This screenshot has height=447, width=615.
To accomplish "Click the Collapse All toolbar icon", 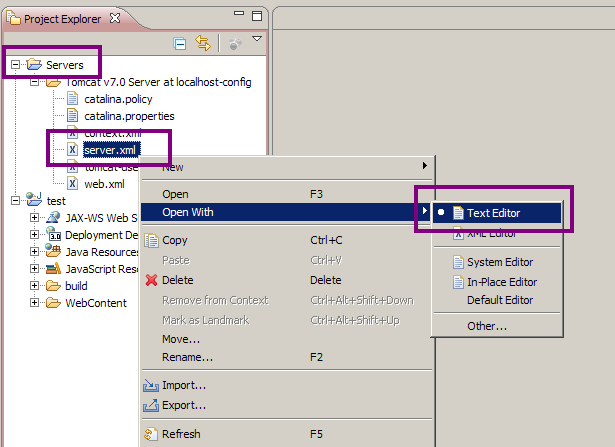I will (x=180, y=44).
